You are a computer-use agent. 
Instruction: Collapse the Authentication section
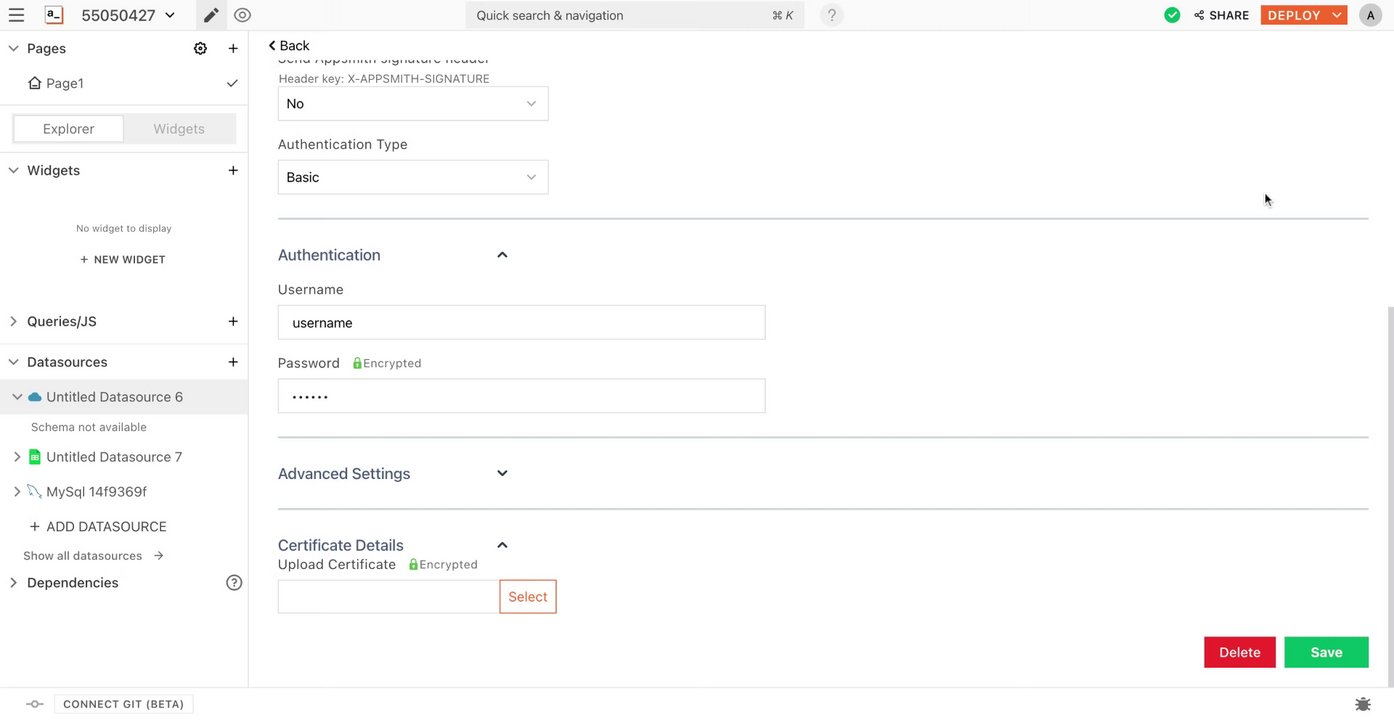point(502,255)
